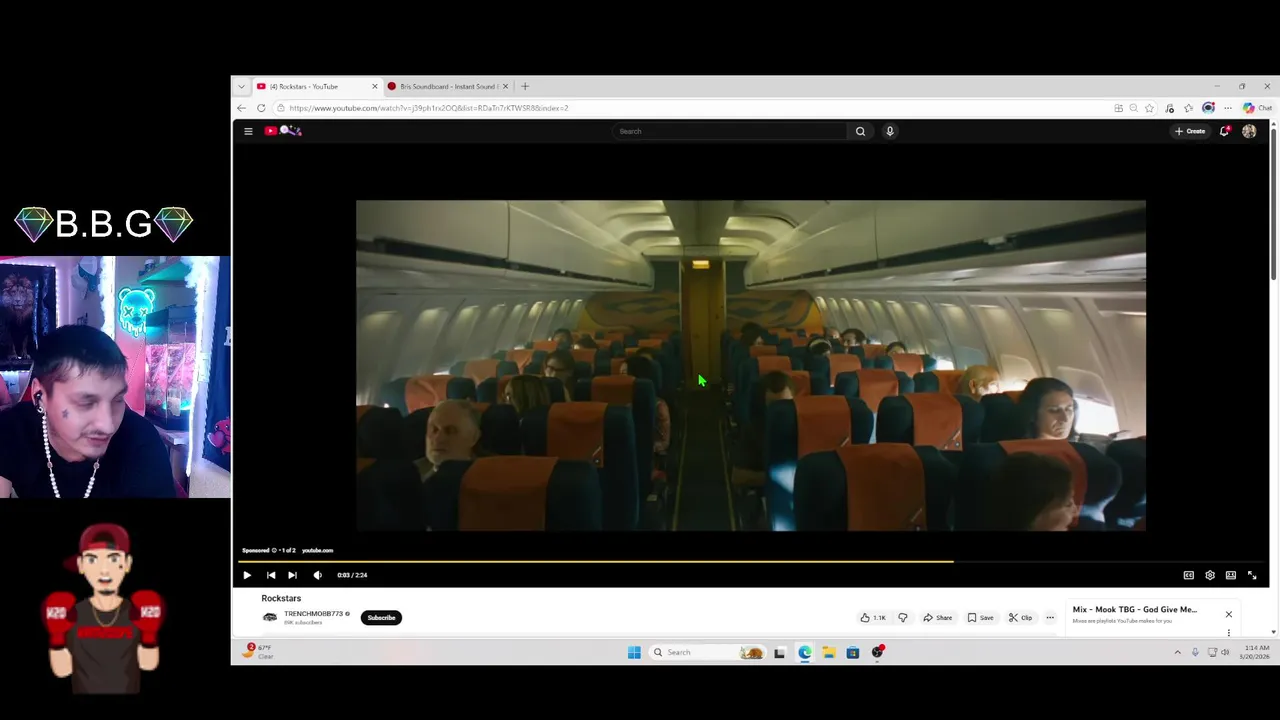Reload the current page

point(261,108)
